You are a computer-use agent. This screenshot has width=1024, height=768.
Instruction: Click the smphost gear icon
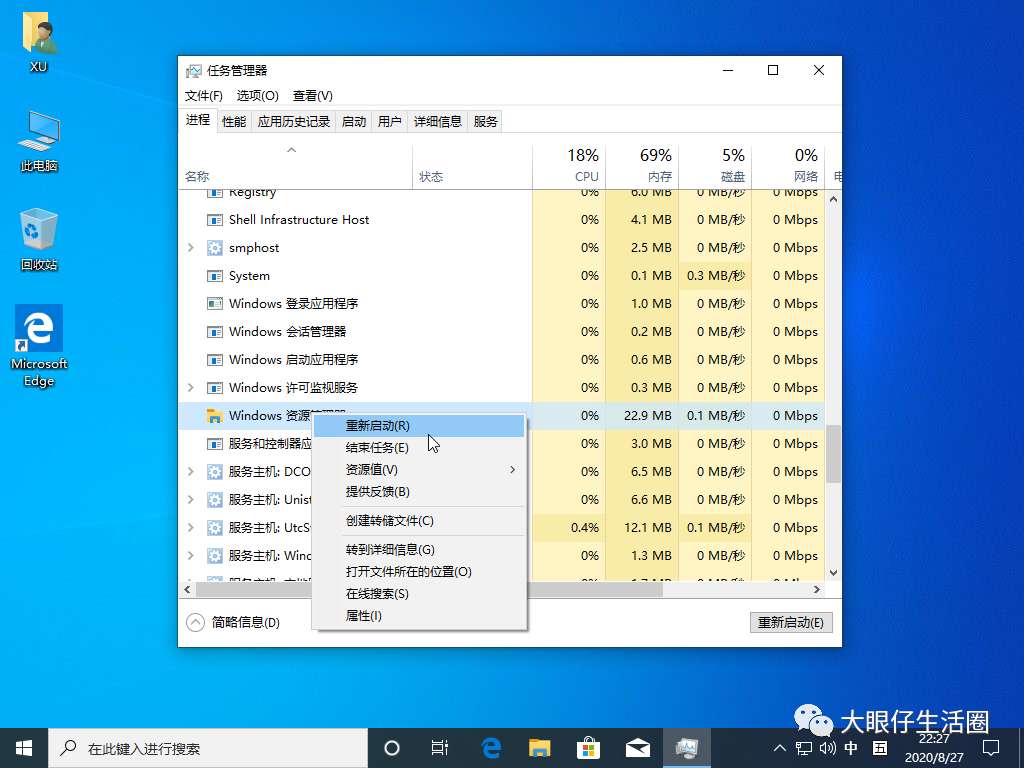[214, 247]
